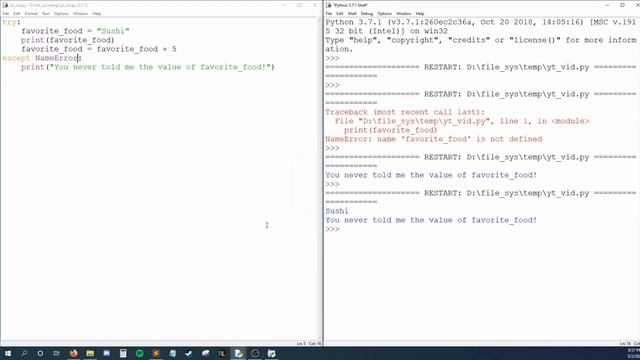The image size is (640, 360).
Task: Open the Edit menu in the Python Shell
Action: pos(340,13)
